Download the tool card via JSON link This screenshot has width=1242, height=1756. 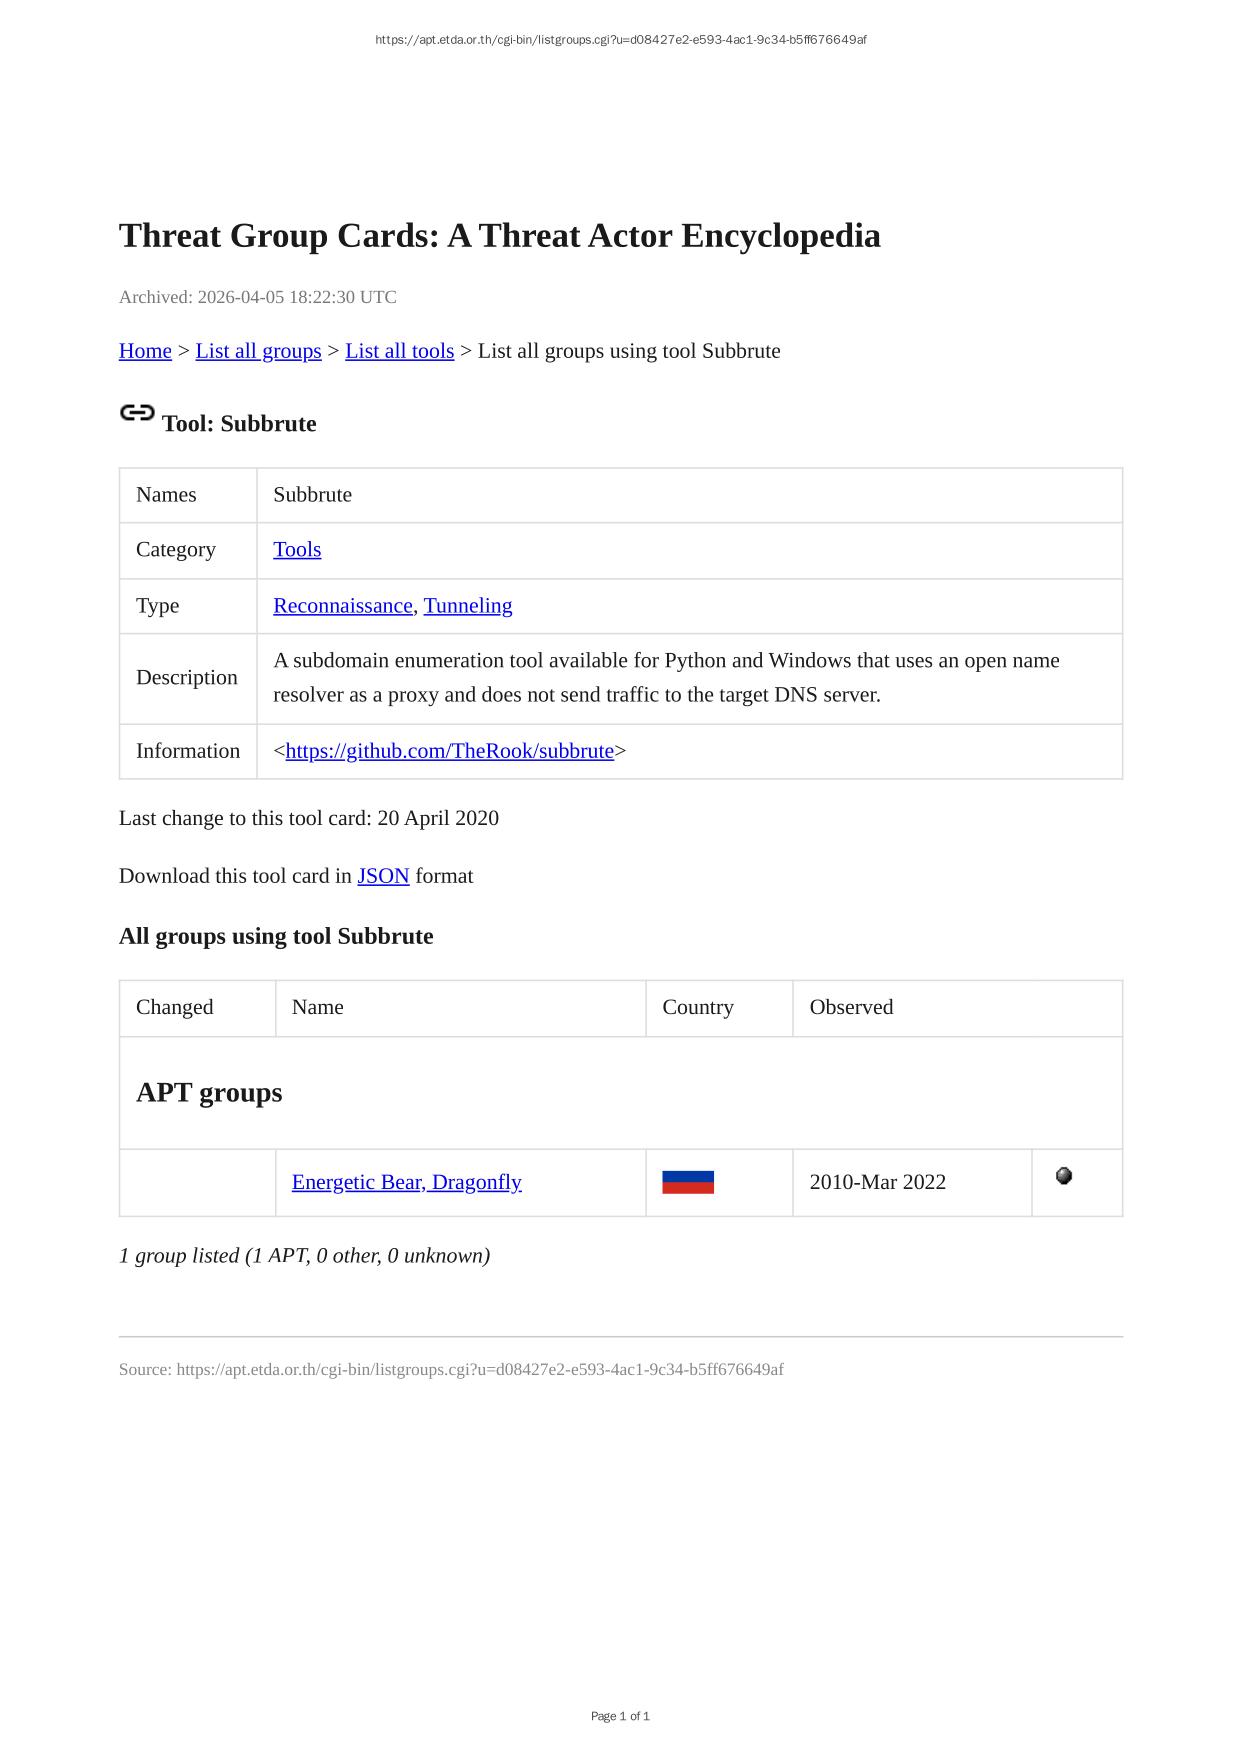(x=383, y=876)
